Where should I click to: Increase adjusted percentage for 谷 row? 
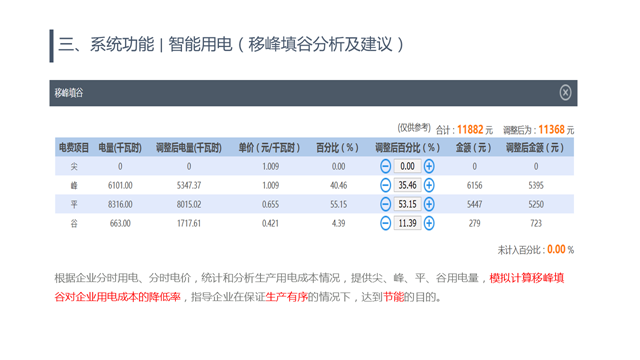[429, 223]
